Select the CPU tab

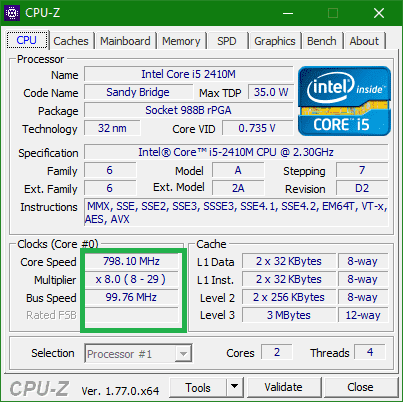coord(27,40)
